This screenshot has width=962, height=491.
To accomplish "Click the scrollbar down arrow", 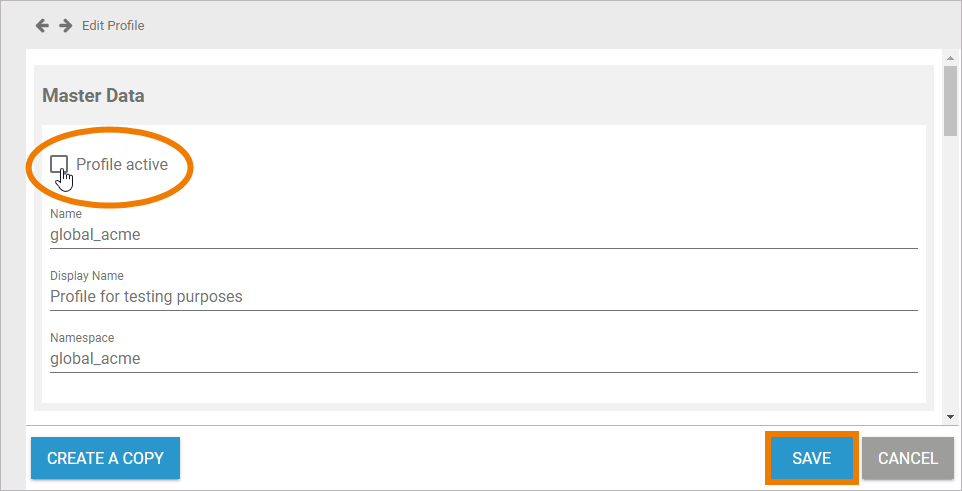I will pyautogui.click(x=950, y=415).
